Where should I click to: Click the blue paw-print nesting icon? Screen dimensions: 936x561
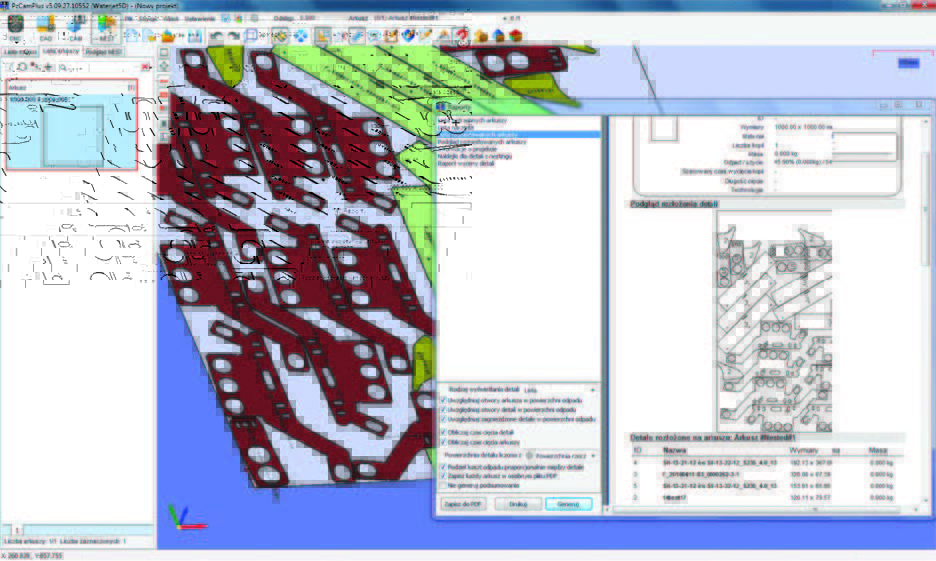point(301,36)
